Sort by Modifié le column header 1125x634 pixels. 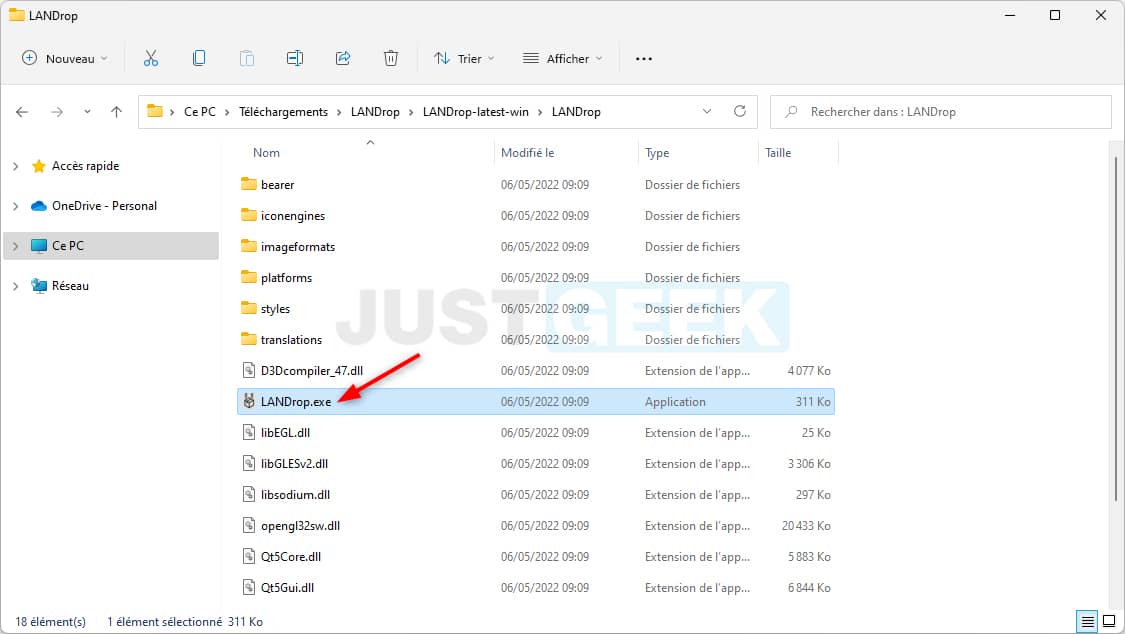pos(527,153)
